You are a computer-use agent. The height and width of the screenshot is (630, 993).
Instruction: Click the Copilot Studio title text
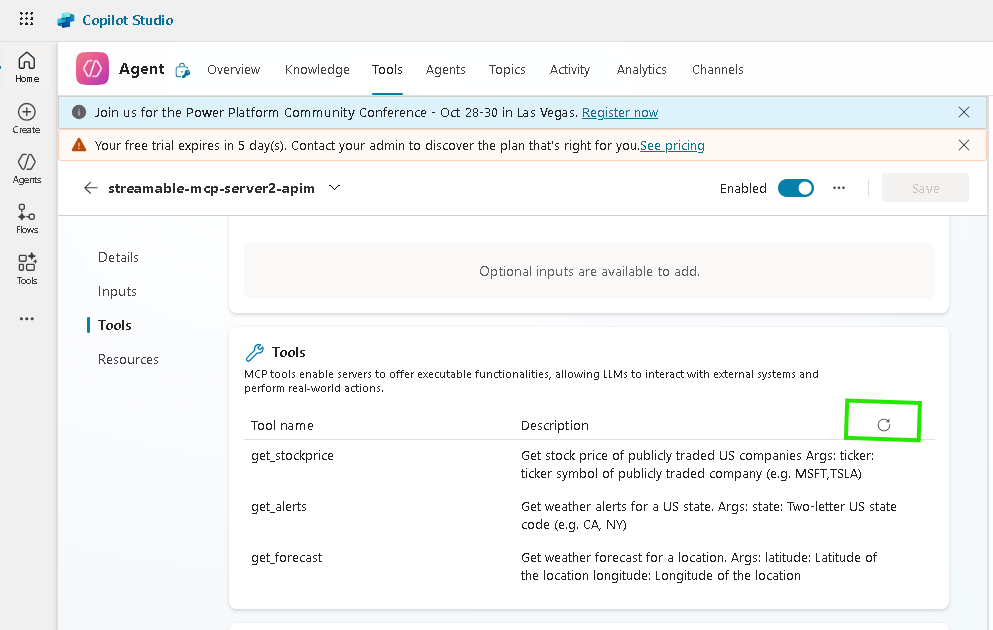point(128,20)
